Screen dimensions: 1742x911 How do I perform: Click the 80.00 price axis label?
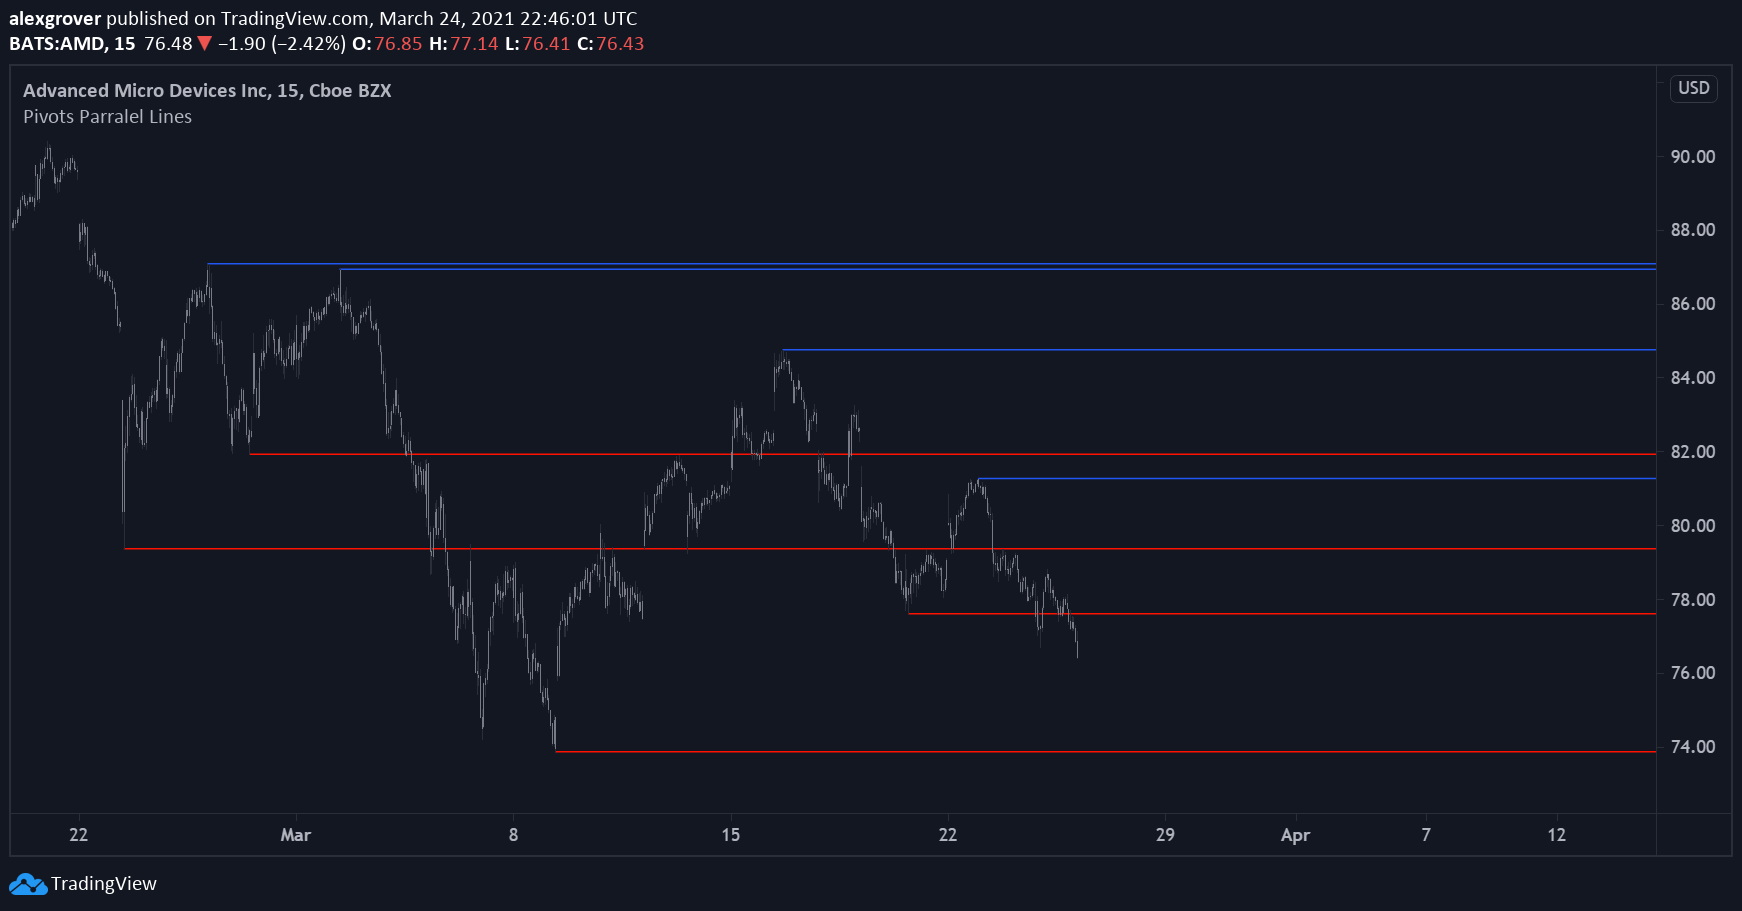click(x=1693, y=526)
